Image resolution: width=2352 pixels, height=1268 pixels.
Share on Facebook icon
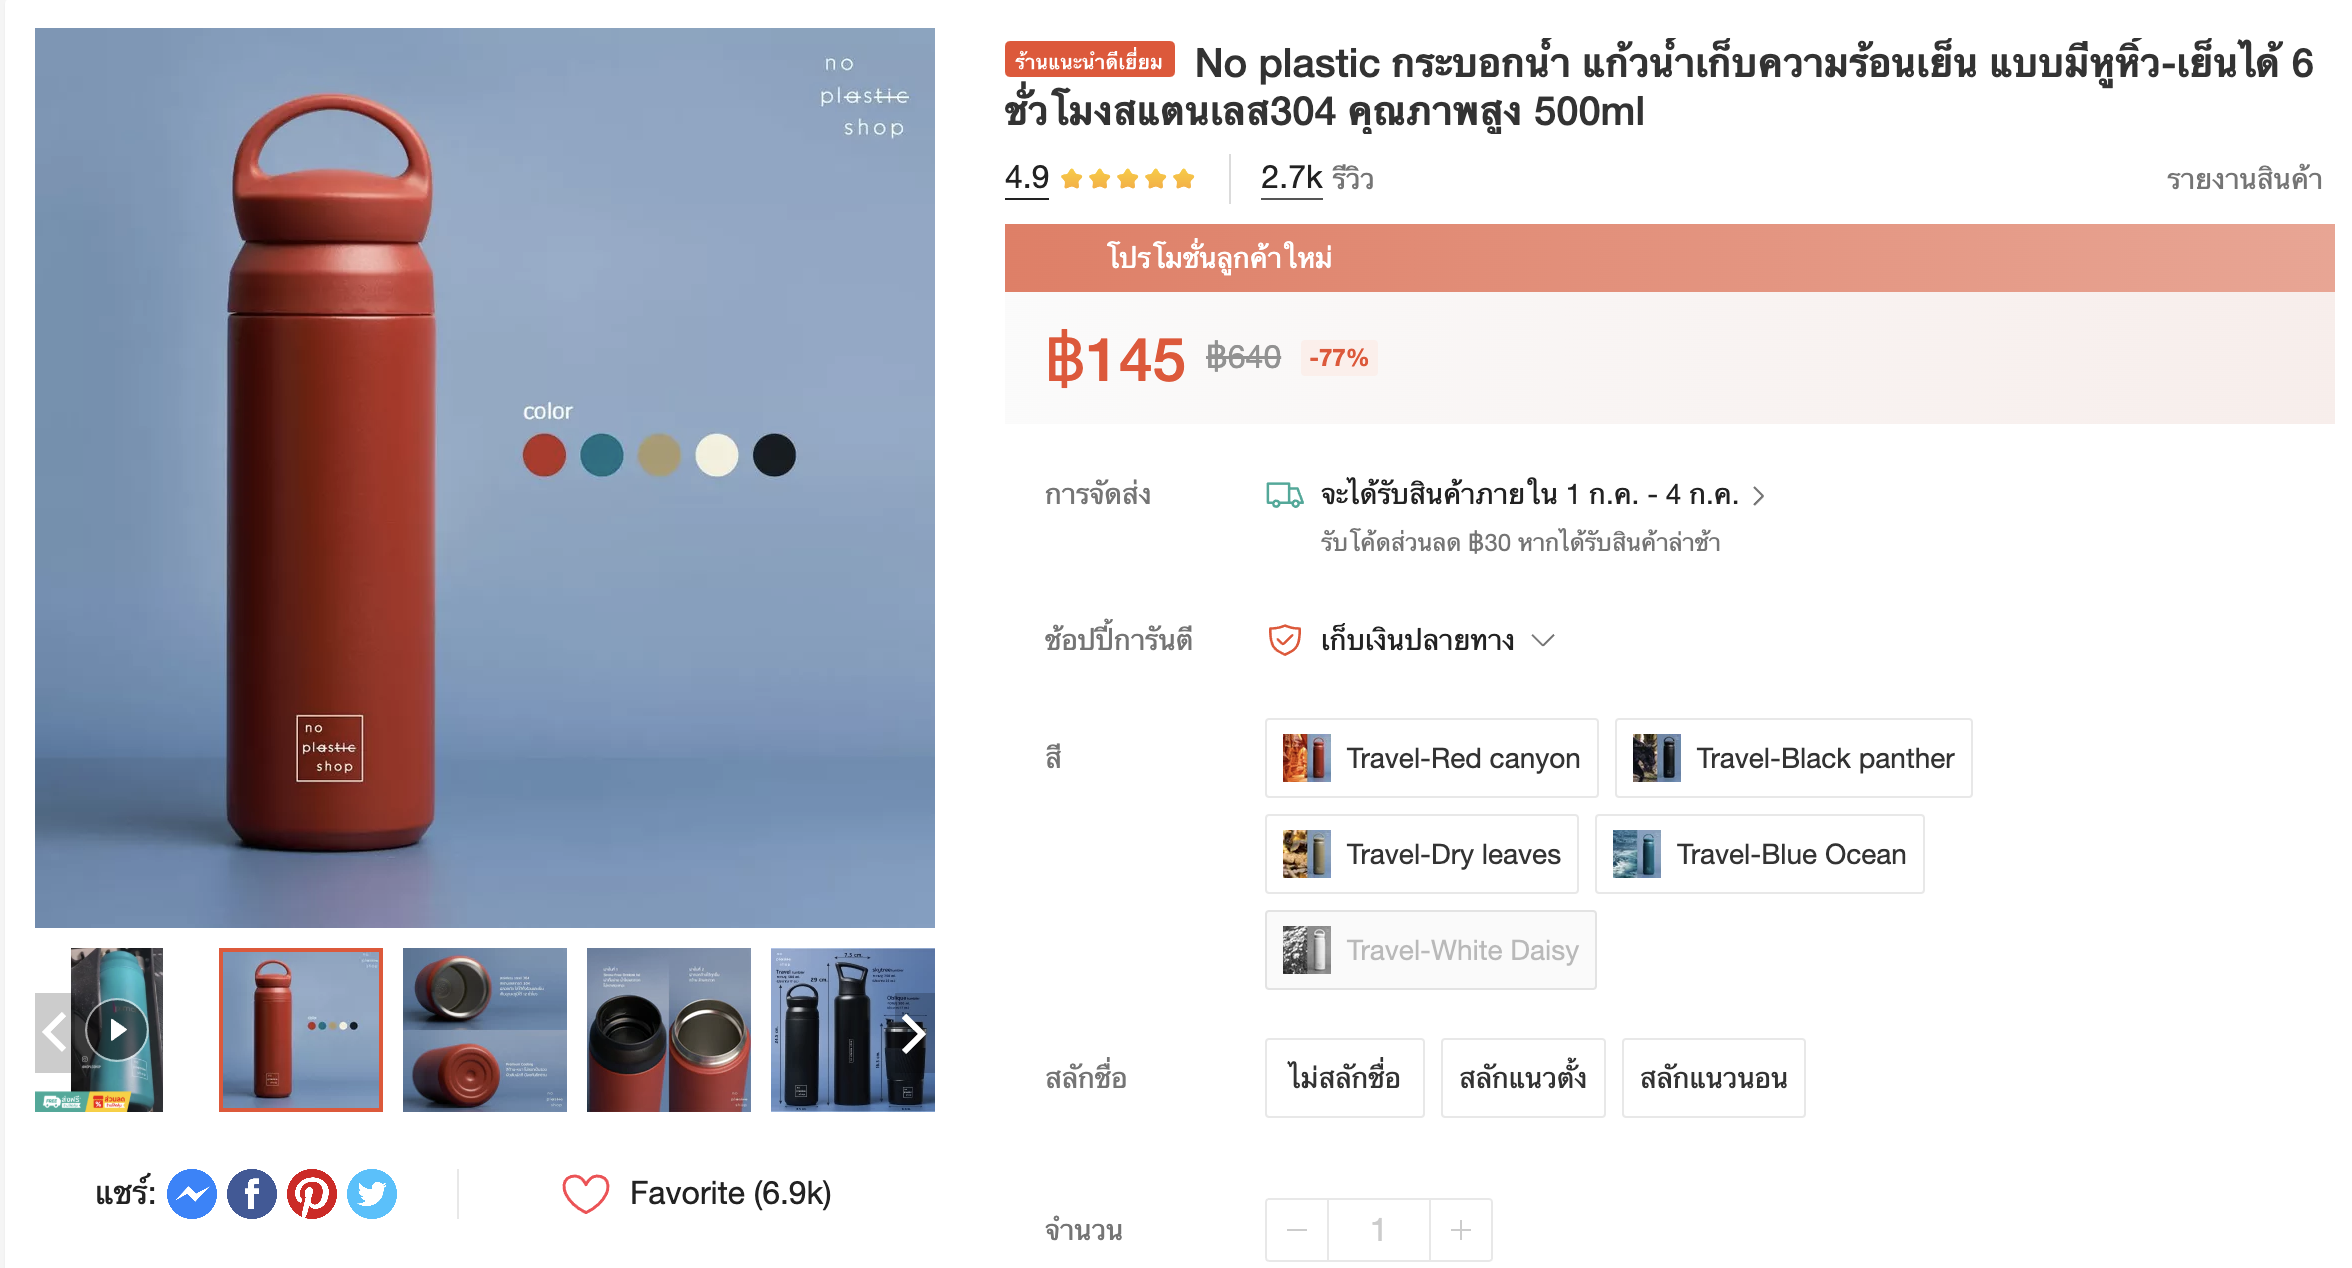tap(252, 1194)
